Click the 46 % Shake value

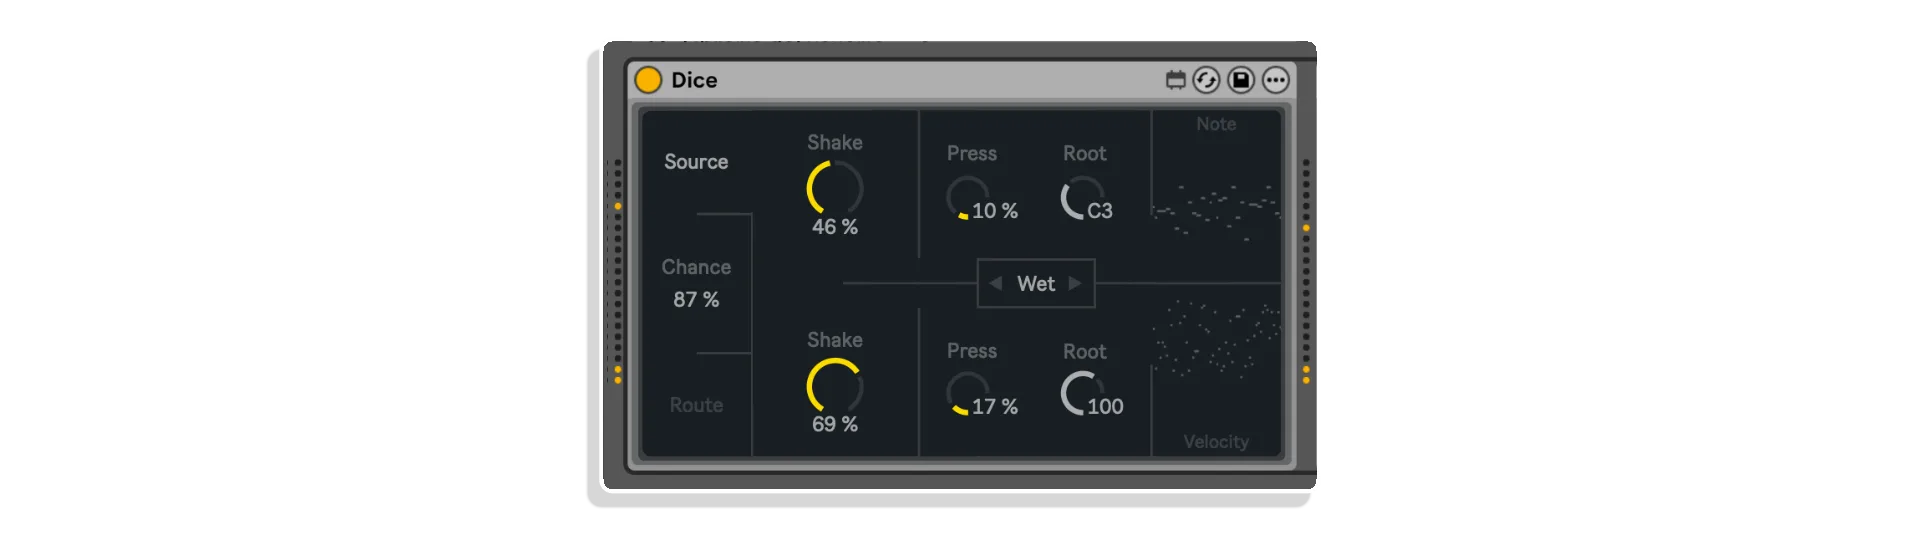coord(835,227)
